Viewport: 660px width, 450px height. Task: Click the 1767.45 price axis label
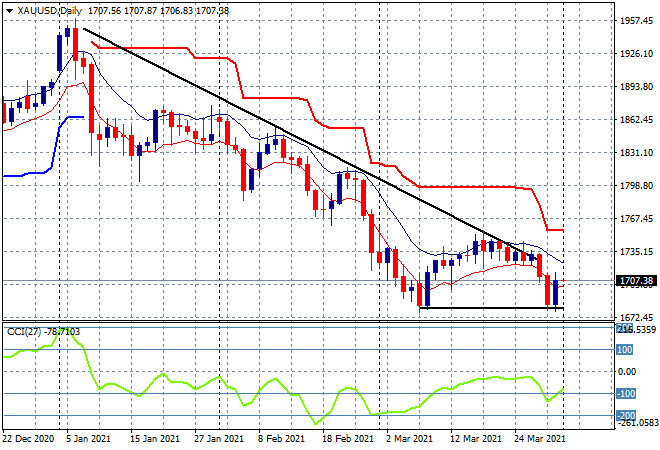click(x=636, y=218)
